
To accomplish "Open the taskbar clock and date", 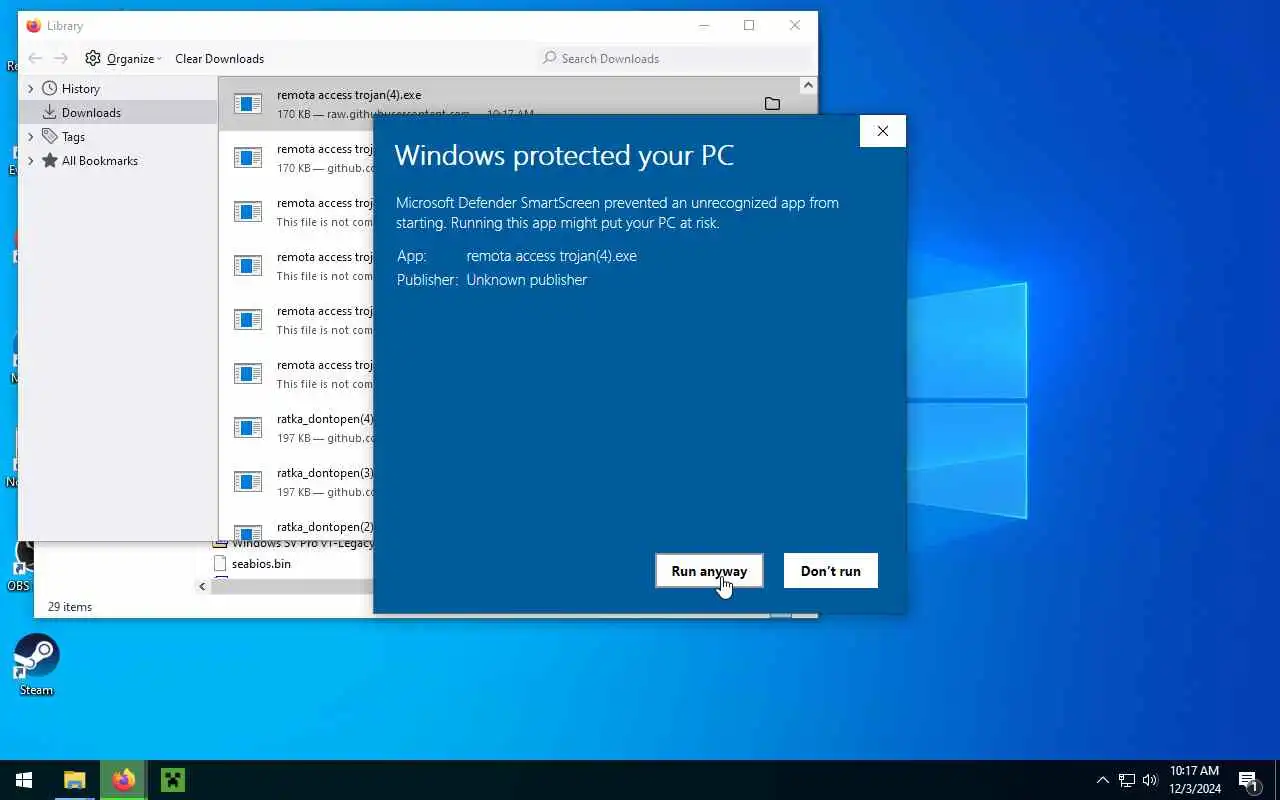I will coord(1195,780).
